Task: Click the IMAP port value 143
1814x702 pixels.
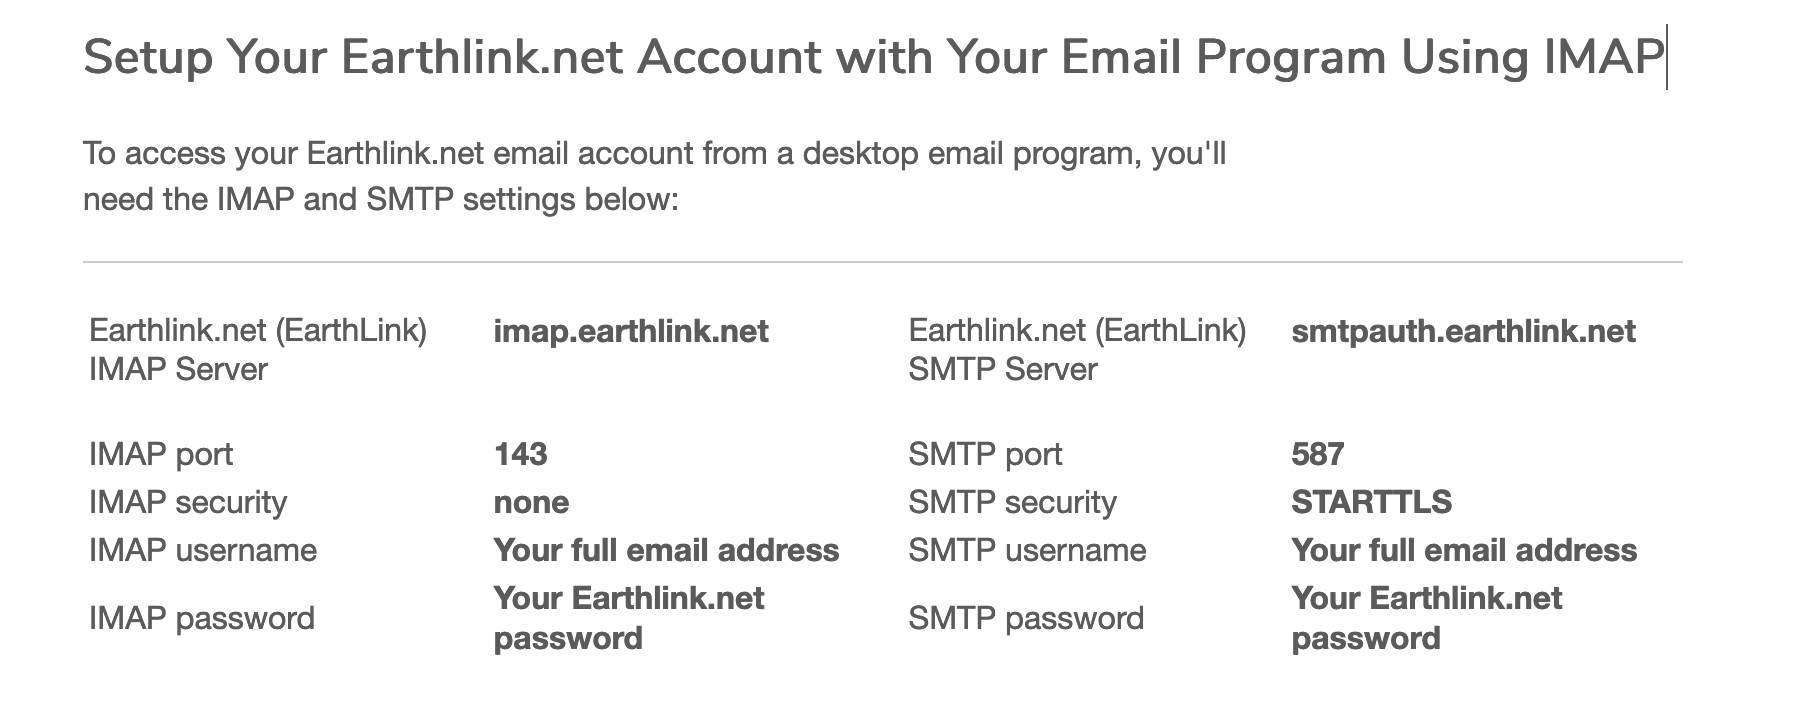Action: (x=520, y=454)
